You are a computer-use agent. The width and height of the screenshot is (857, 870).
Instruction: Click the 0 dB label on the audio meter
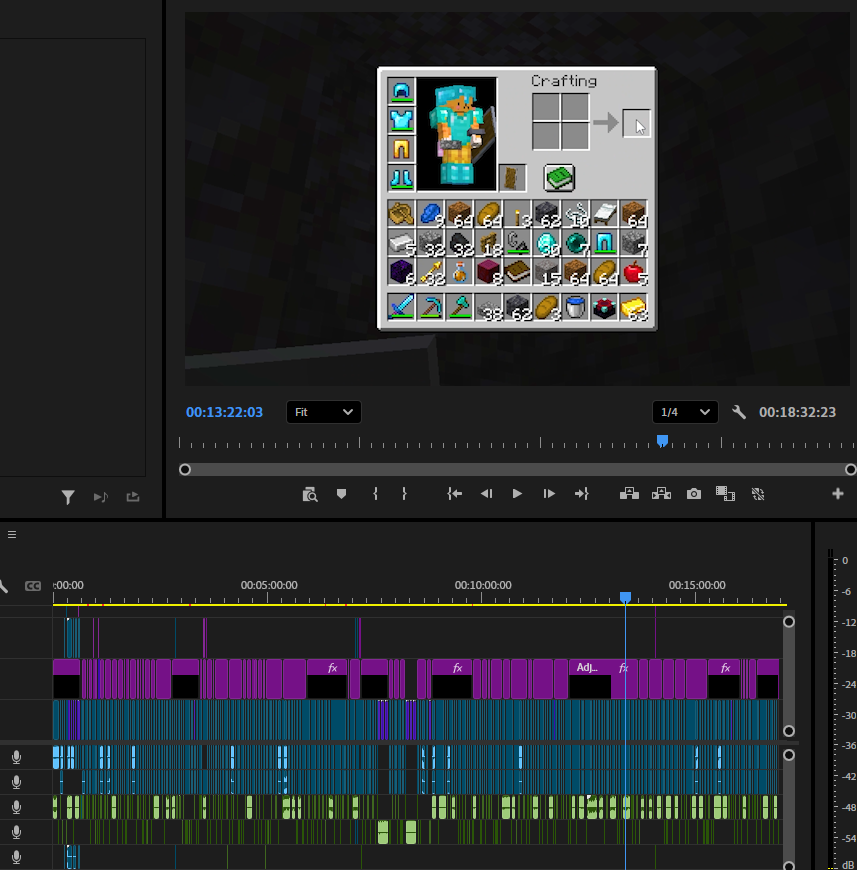pos(845,560)
